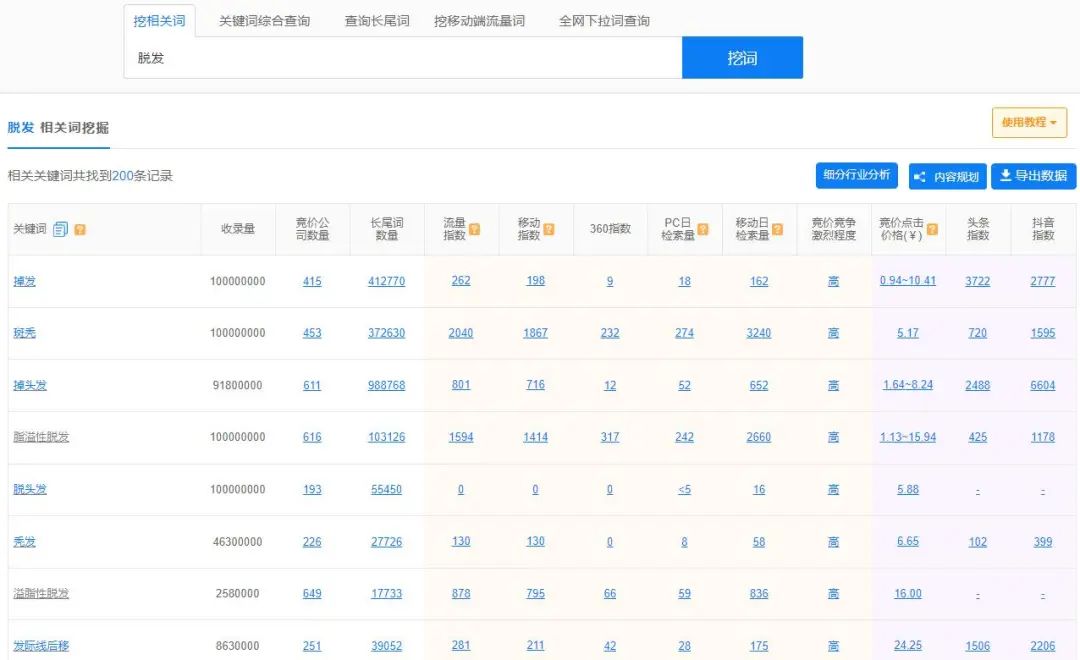Open help icon in 移动日检索量 header

(x=778, y=229)
